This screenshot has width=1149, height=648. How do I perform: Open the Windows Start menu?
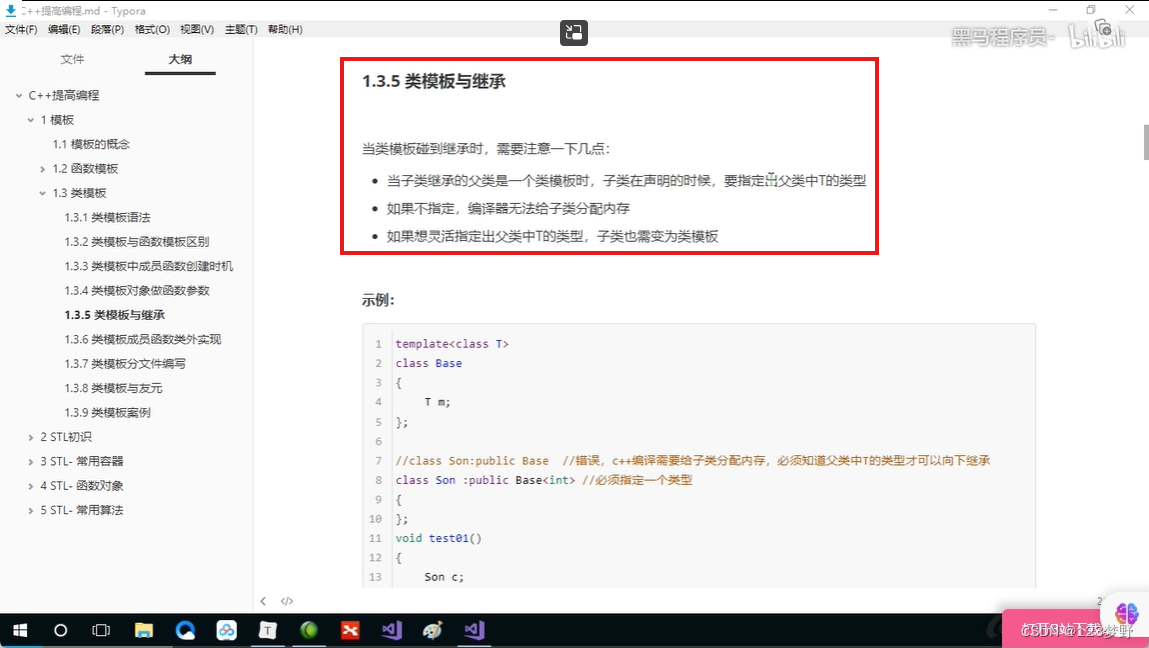click(20, 630)
